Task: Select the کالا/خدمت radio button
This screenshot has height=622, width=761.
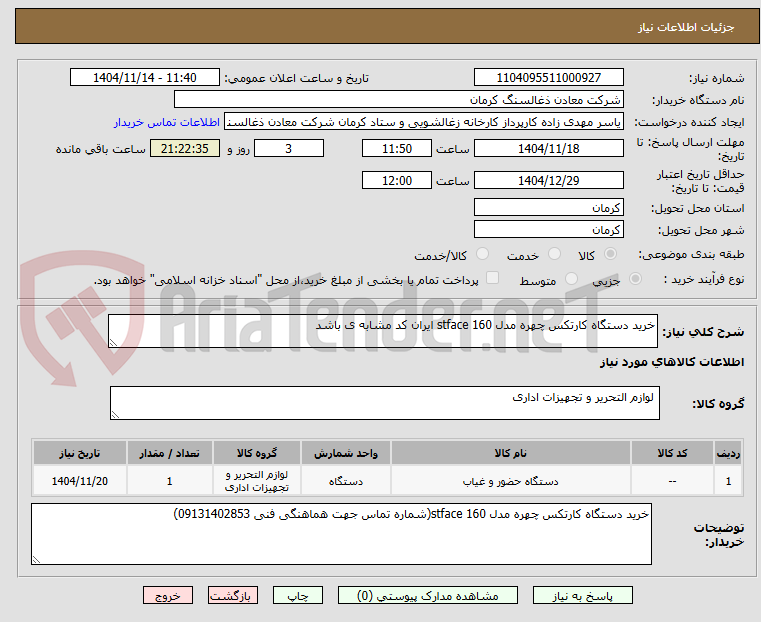Action: click(x=482, y=254)
